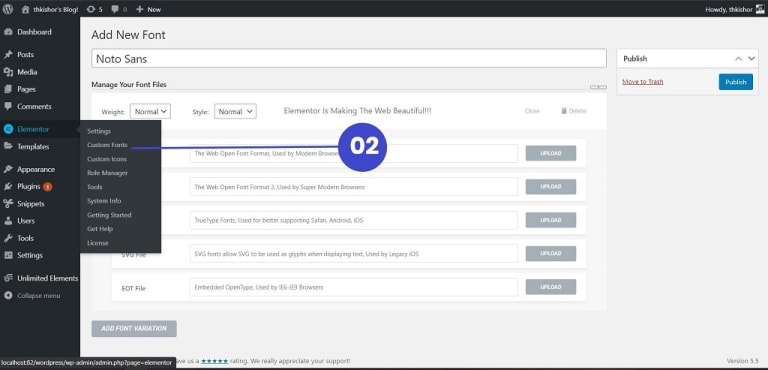Click the WordPress logo icon
This screenshot has height=370, width=768.
(x=8, y=9)
